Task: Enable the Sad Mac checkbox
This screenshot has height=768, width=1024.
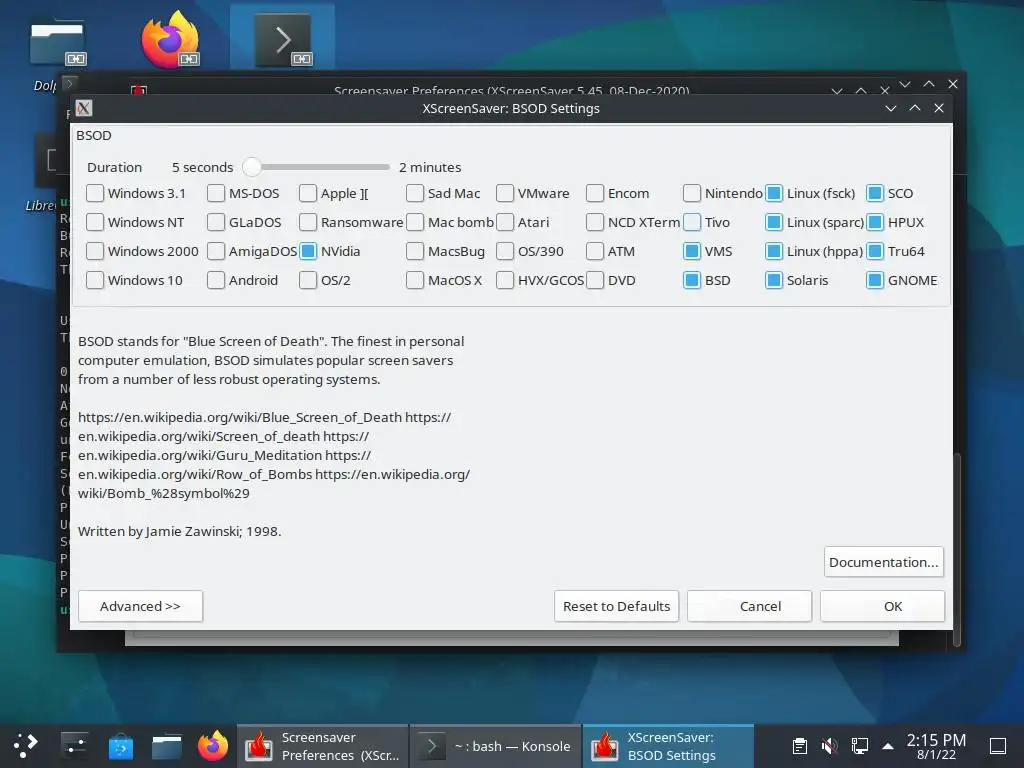Action: pyautogui.click(x=415, y=193)
